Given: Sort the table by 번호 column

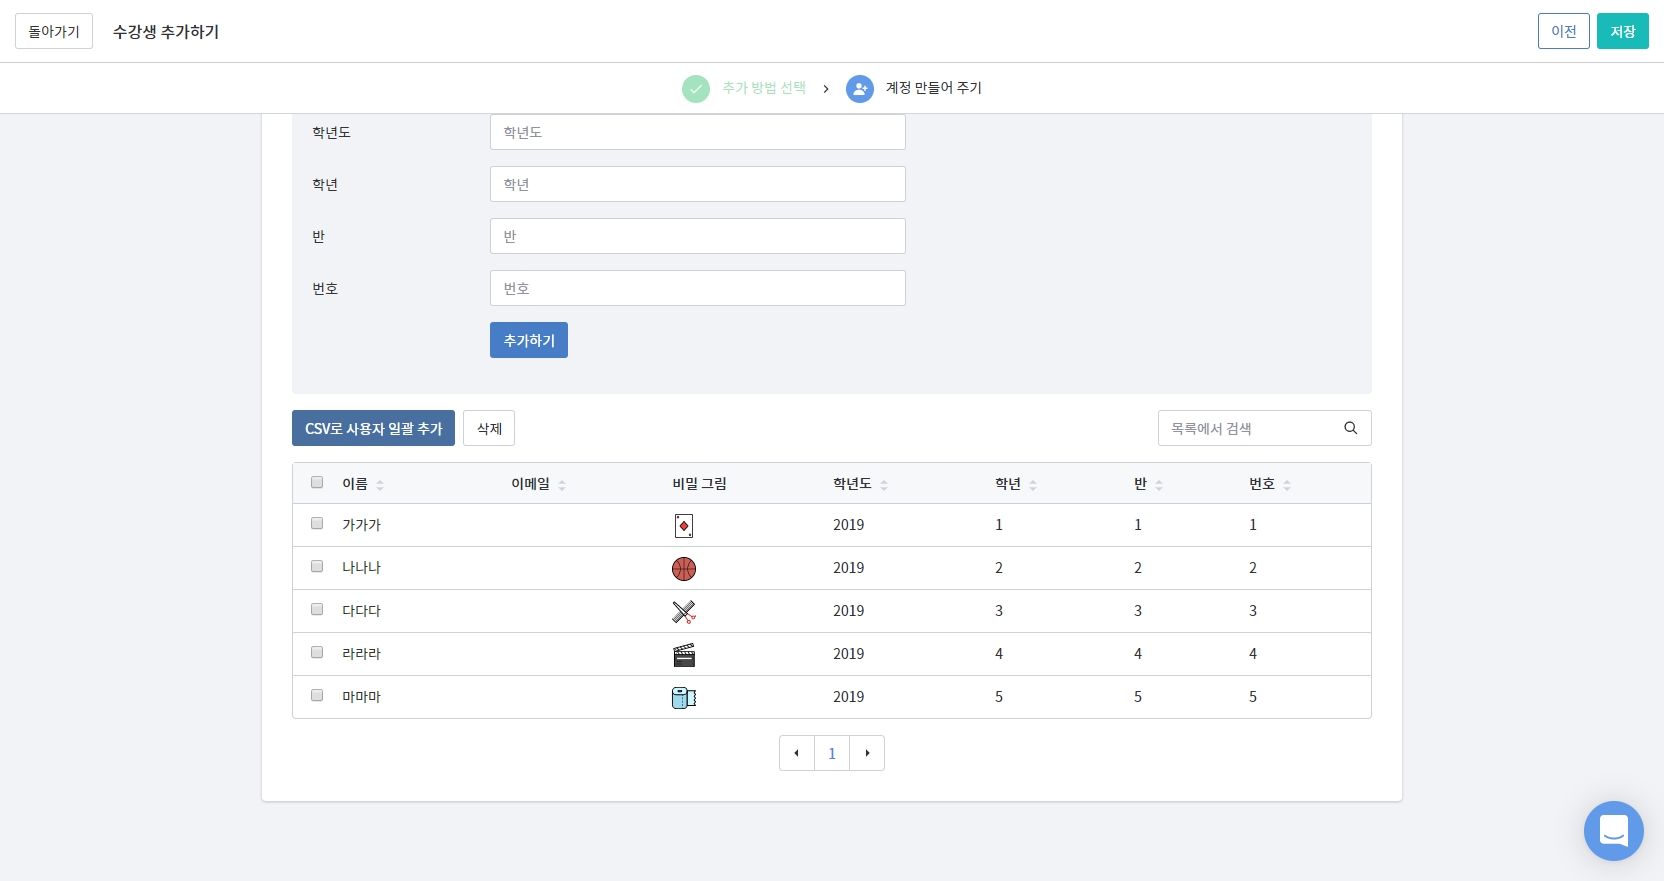Looking at the screenshot, I should [x=1286, y=485].
